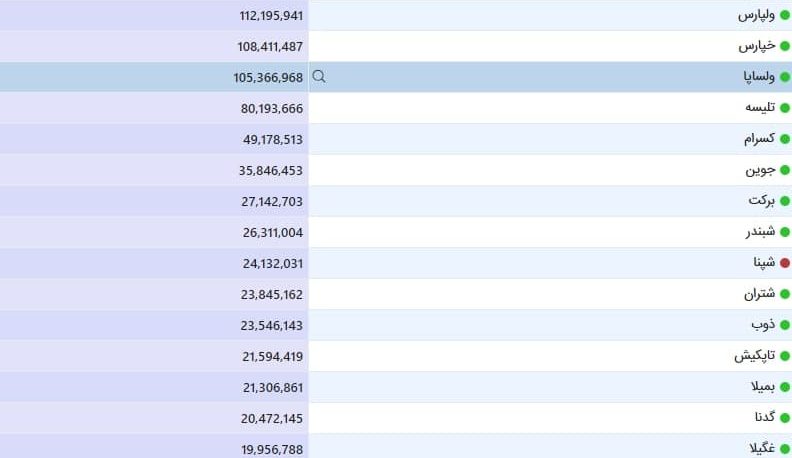This screenshot has width=792, height=458.
Task: Click the green status dot beside تلیسه
Action: coord(785,108)
